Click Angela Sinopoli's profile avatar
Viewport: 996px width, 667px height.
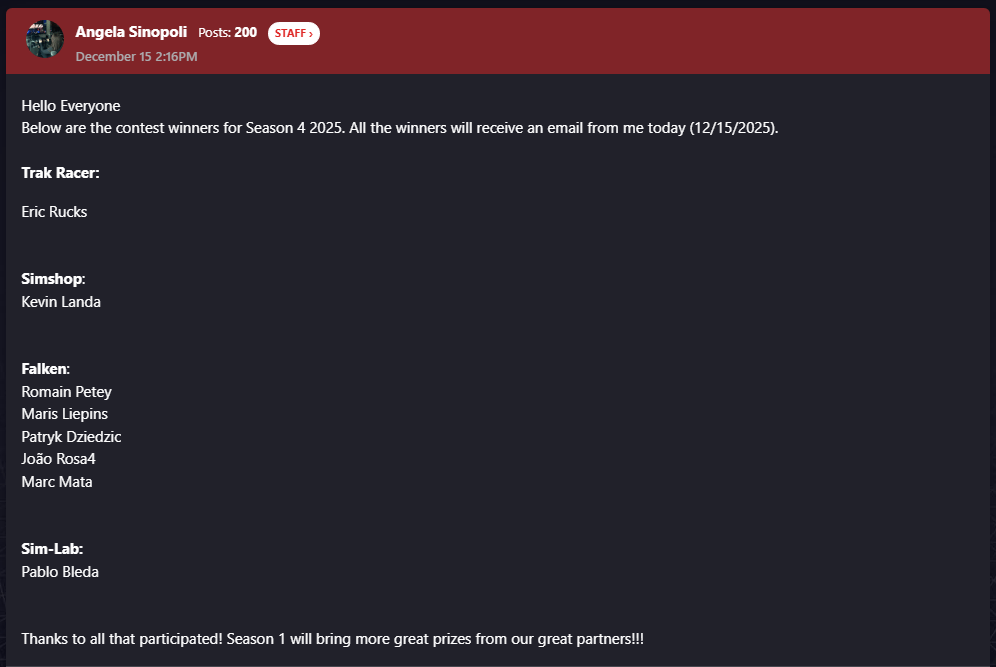(45, 39)
